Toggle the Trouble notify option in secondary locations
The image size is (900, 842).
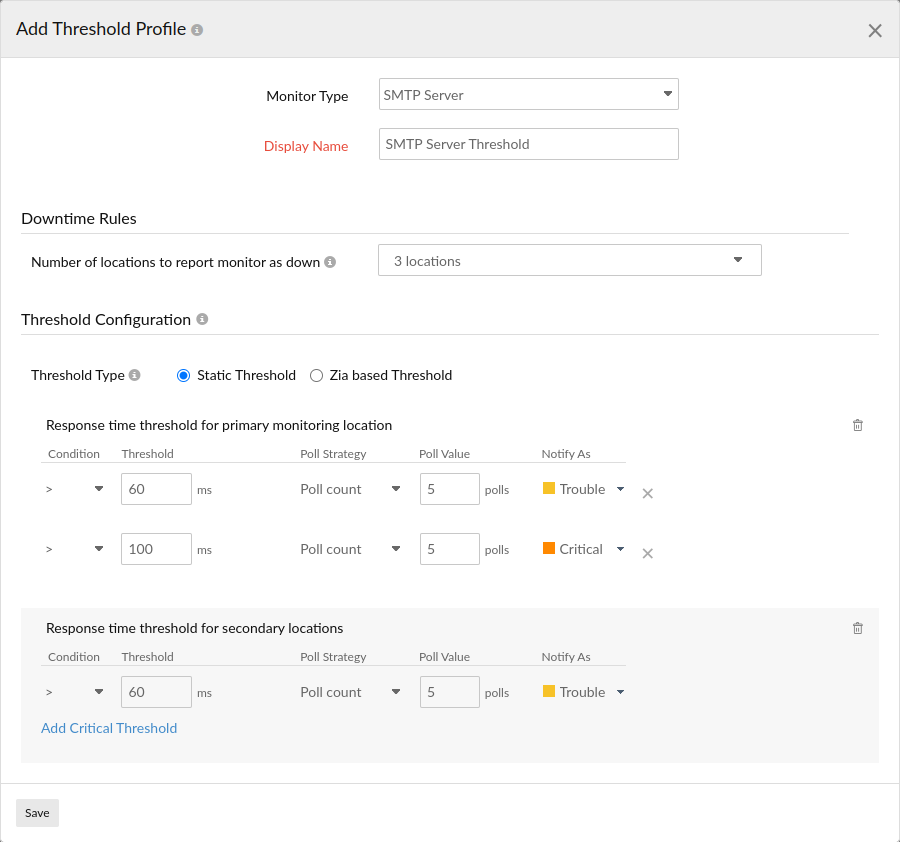click(620, 692)
